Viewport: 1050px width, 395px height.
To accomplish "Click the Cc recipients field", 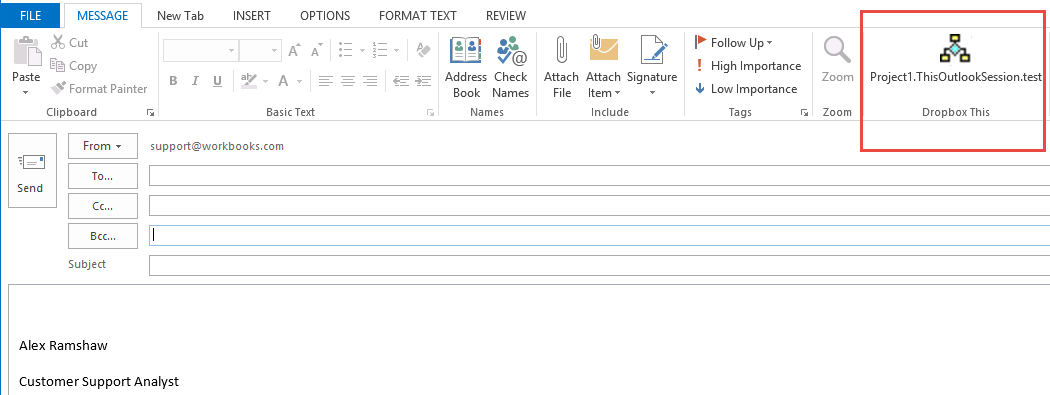I will pyautogui.click(x=599, y=206).
